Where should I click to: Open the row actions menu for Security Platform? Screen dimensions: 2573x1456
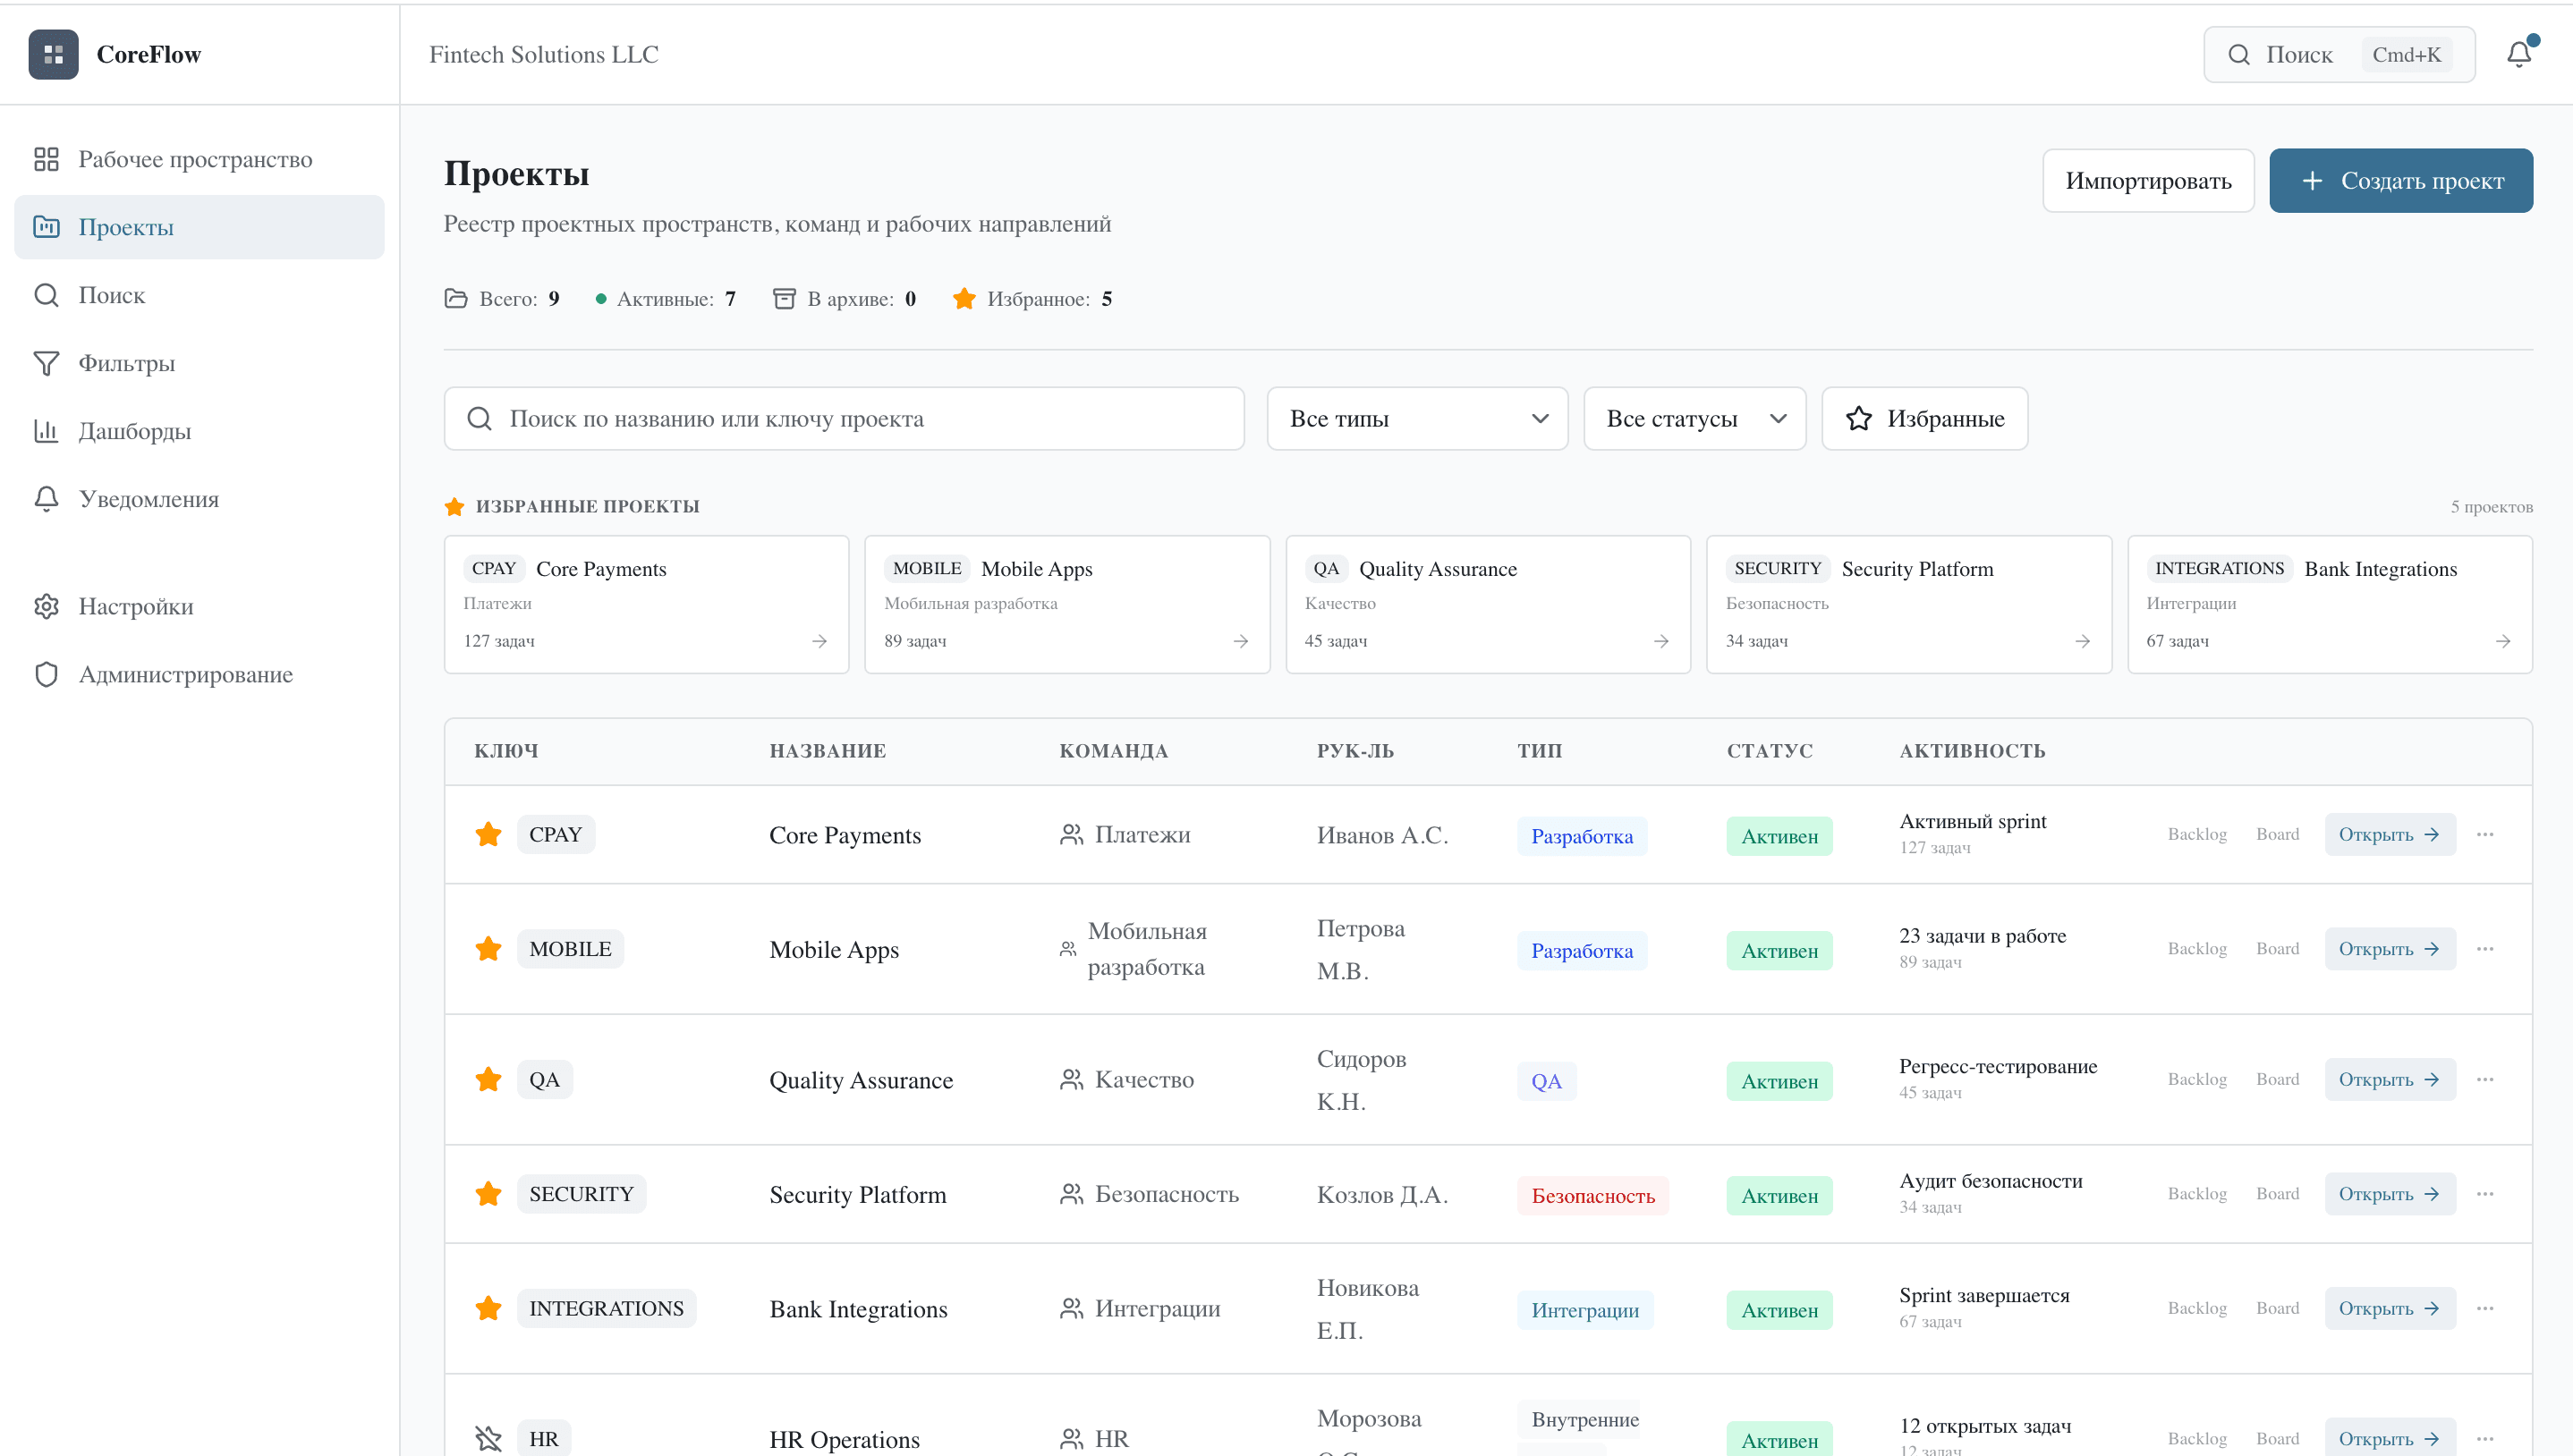click(x=2487, y=1193)
